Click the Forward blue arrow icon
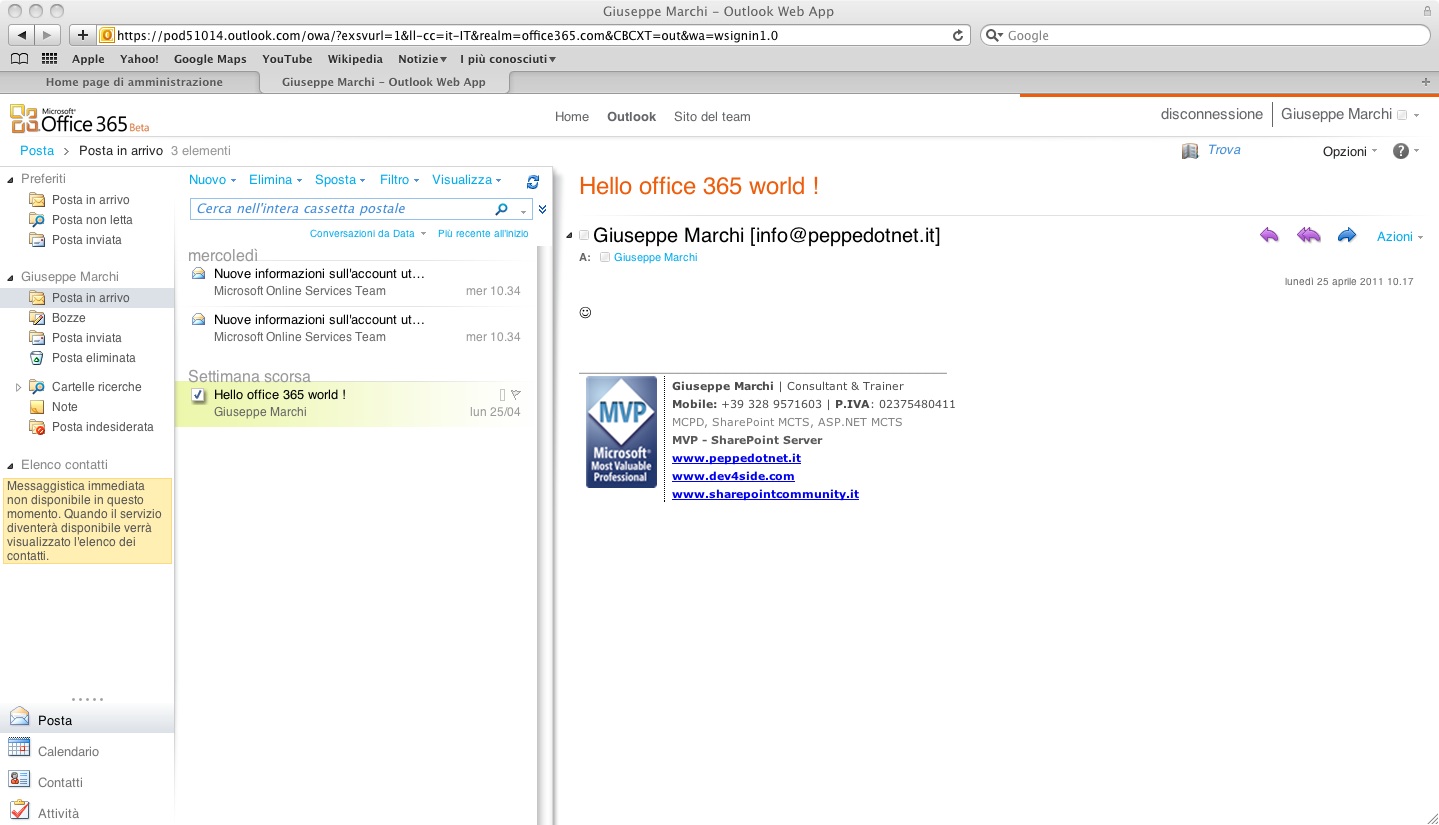1439x825 pixels. 1347,235
